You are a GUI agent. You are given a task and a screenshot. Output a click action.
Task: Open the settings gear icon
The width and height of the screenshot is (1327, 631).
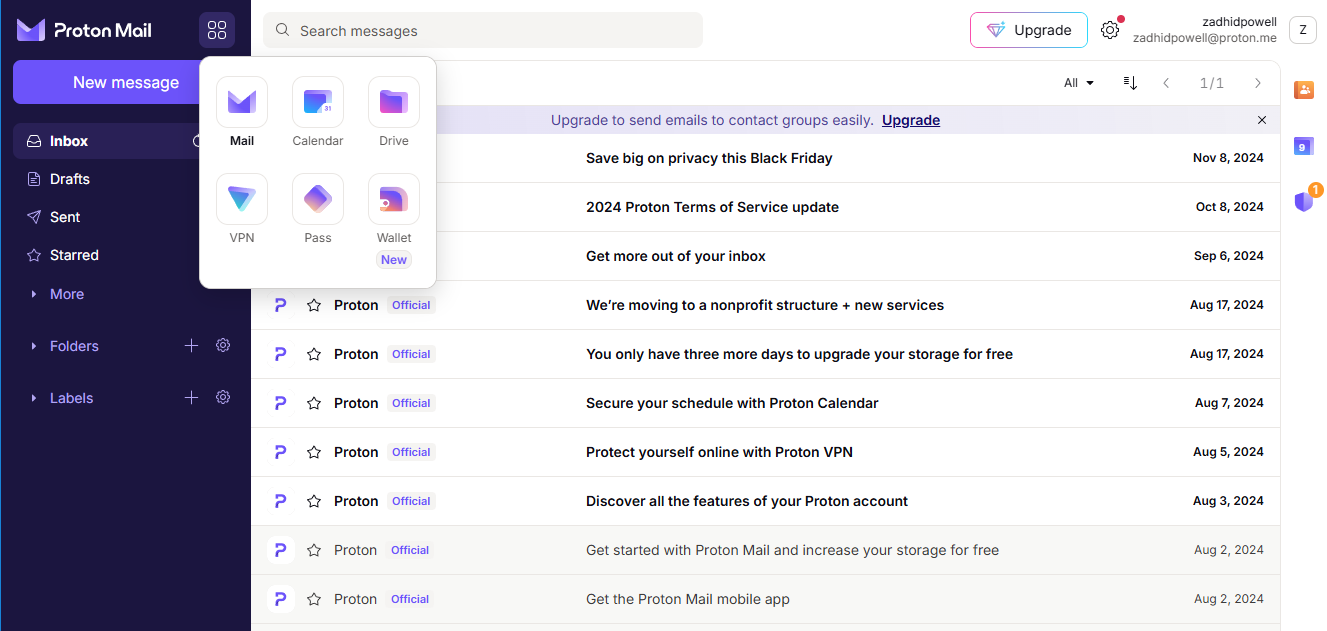tap(1110, 30)
